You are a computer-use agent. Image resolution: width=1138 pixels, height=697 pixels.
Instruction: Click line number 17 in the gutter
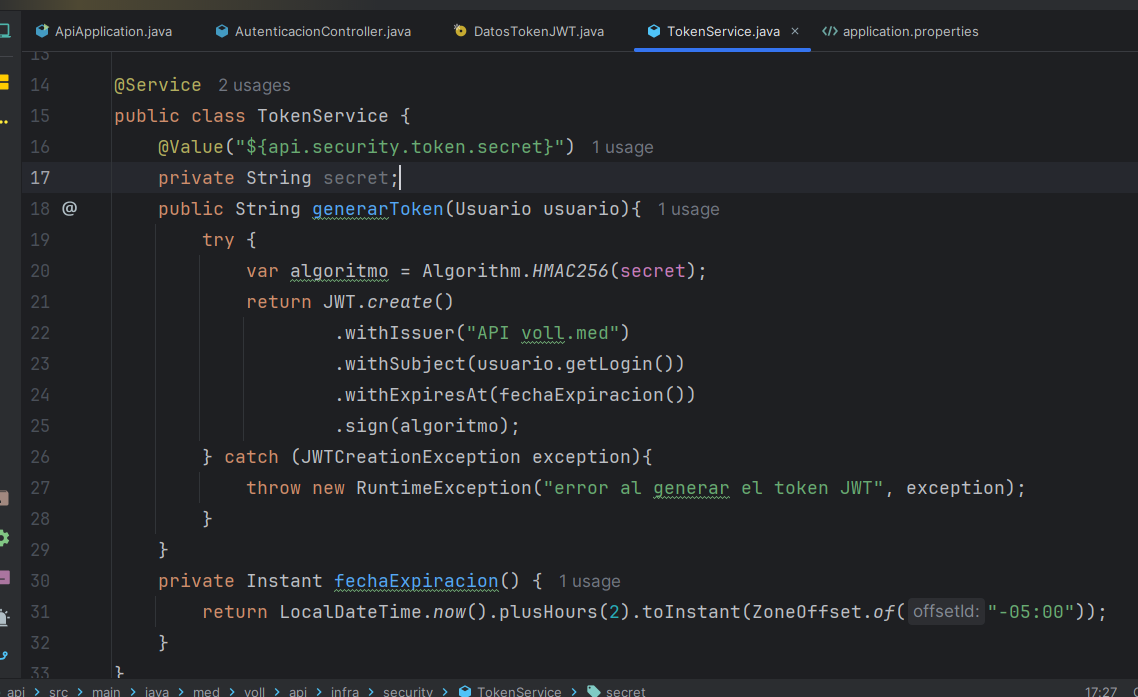(x=40, y=178)
